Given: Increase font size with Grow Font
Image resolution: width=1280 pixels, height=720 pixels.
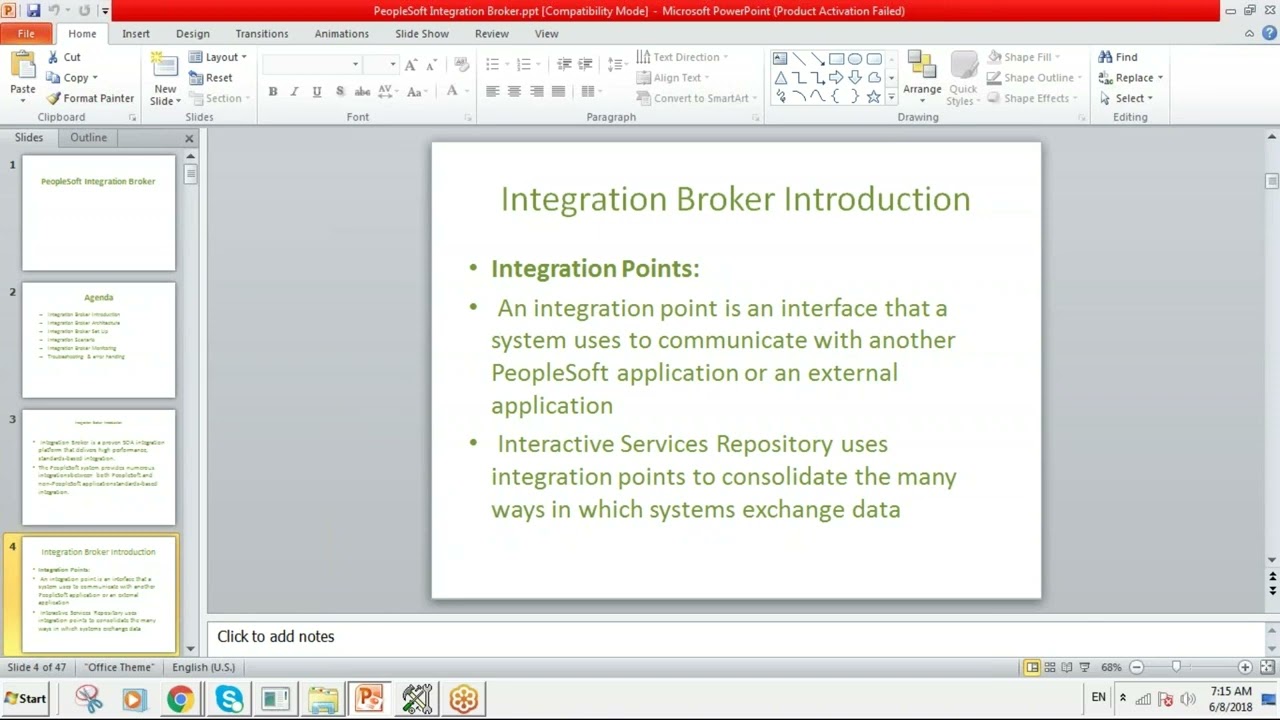Looking at the screenshot, I should tap(410, 64).
